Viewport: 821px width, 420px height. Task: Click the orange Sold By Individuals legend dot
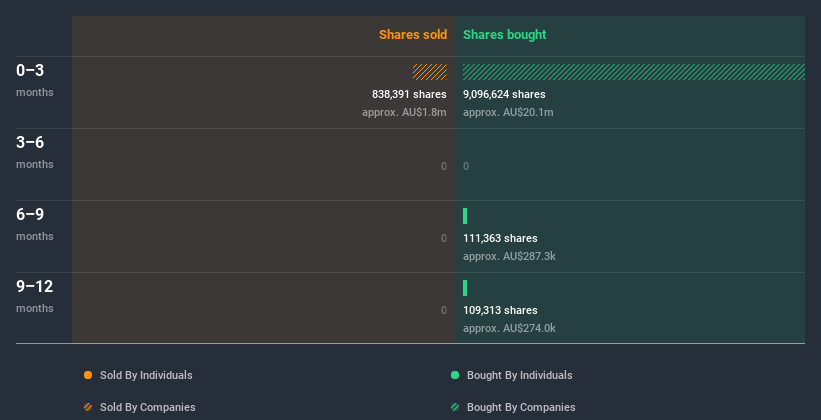point(88,375)
